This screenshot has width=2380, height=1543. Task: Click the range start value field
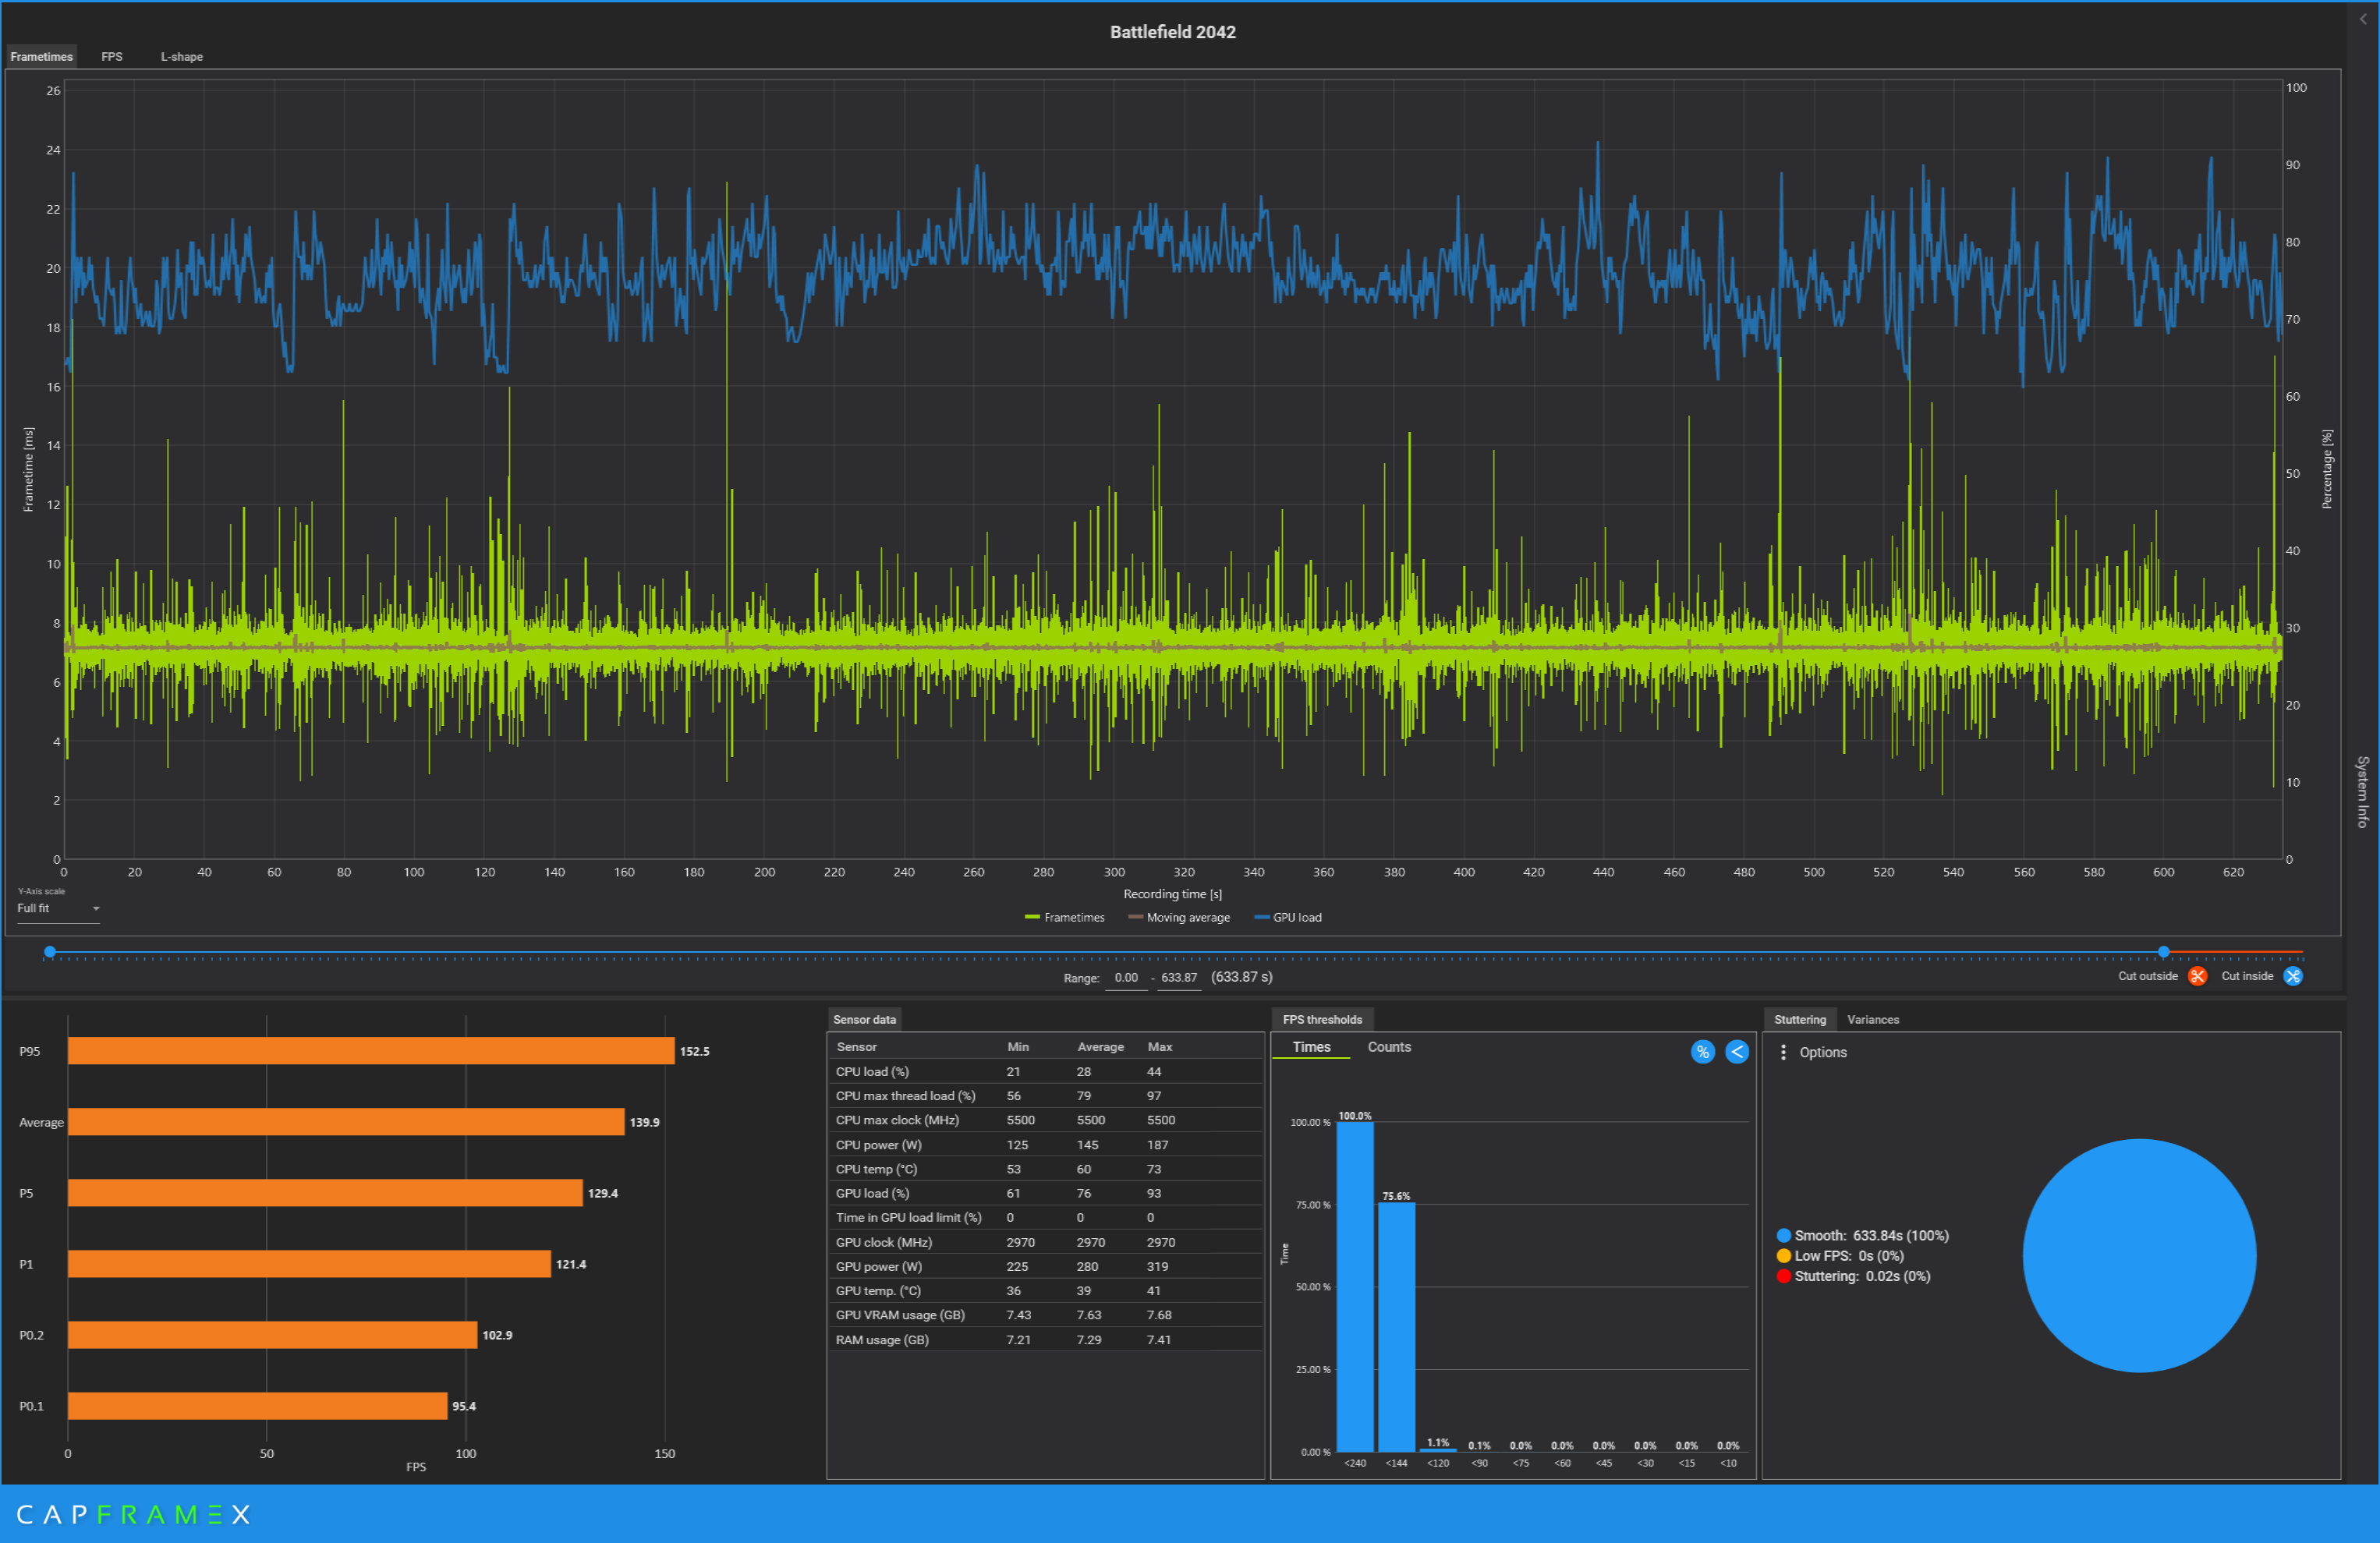[1126, 978]
